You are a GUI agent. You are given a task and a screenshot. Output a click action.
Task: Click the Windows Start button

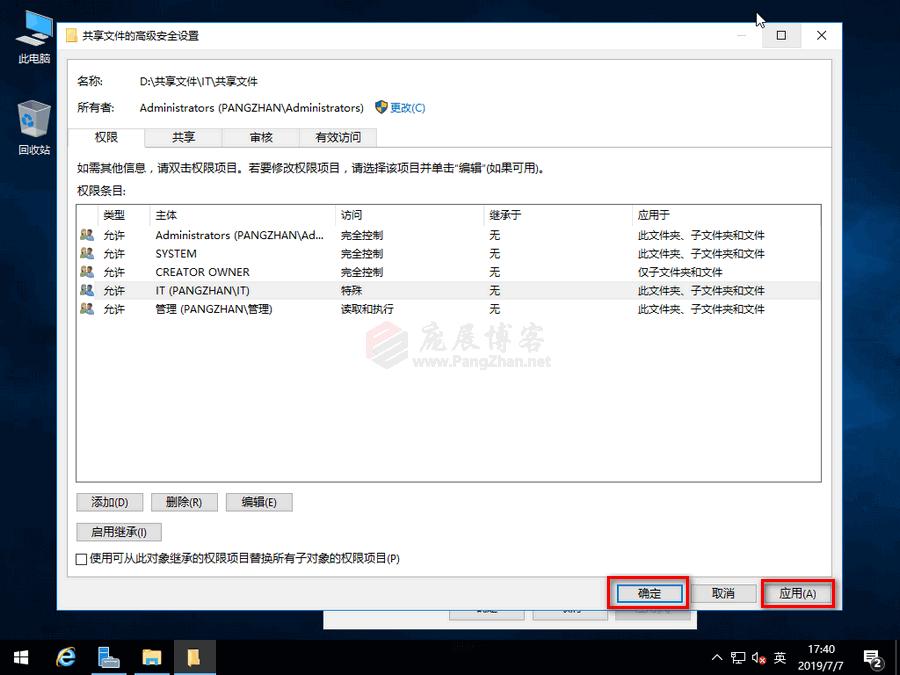pyautogui.click(x=20, y=657)
